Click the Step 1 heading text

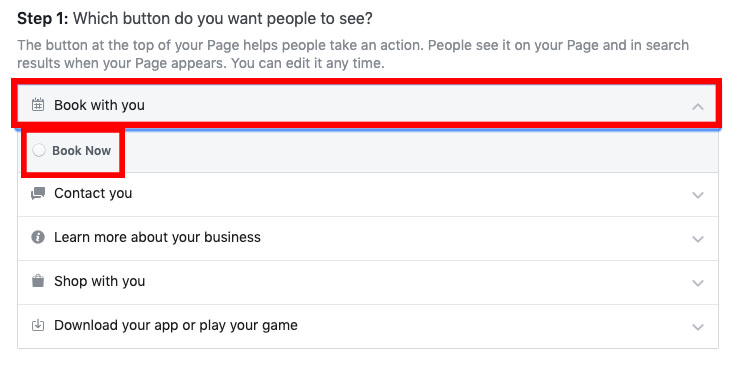[x=195, y=19]
